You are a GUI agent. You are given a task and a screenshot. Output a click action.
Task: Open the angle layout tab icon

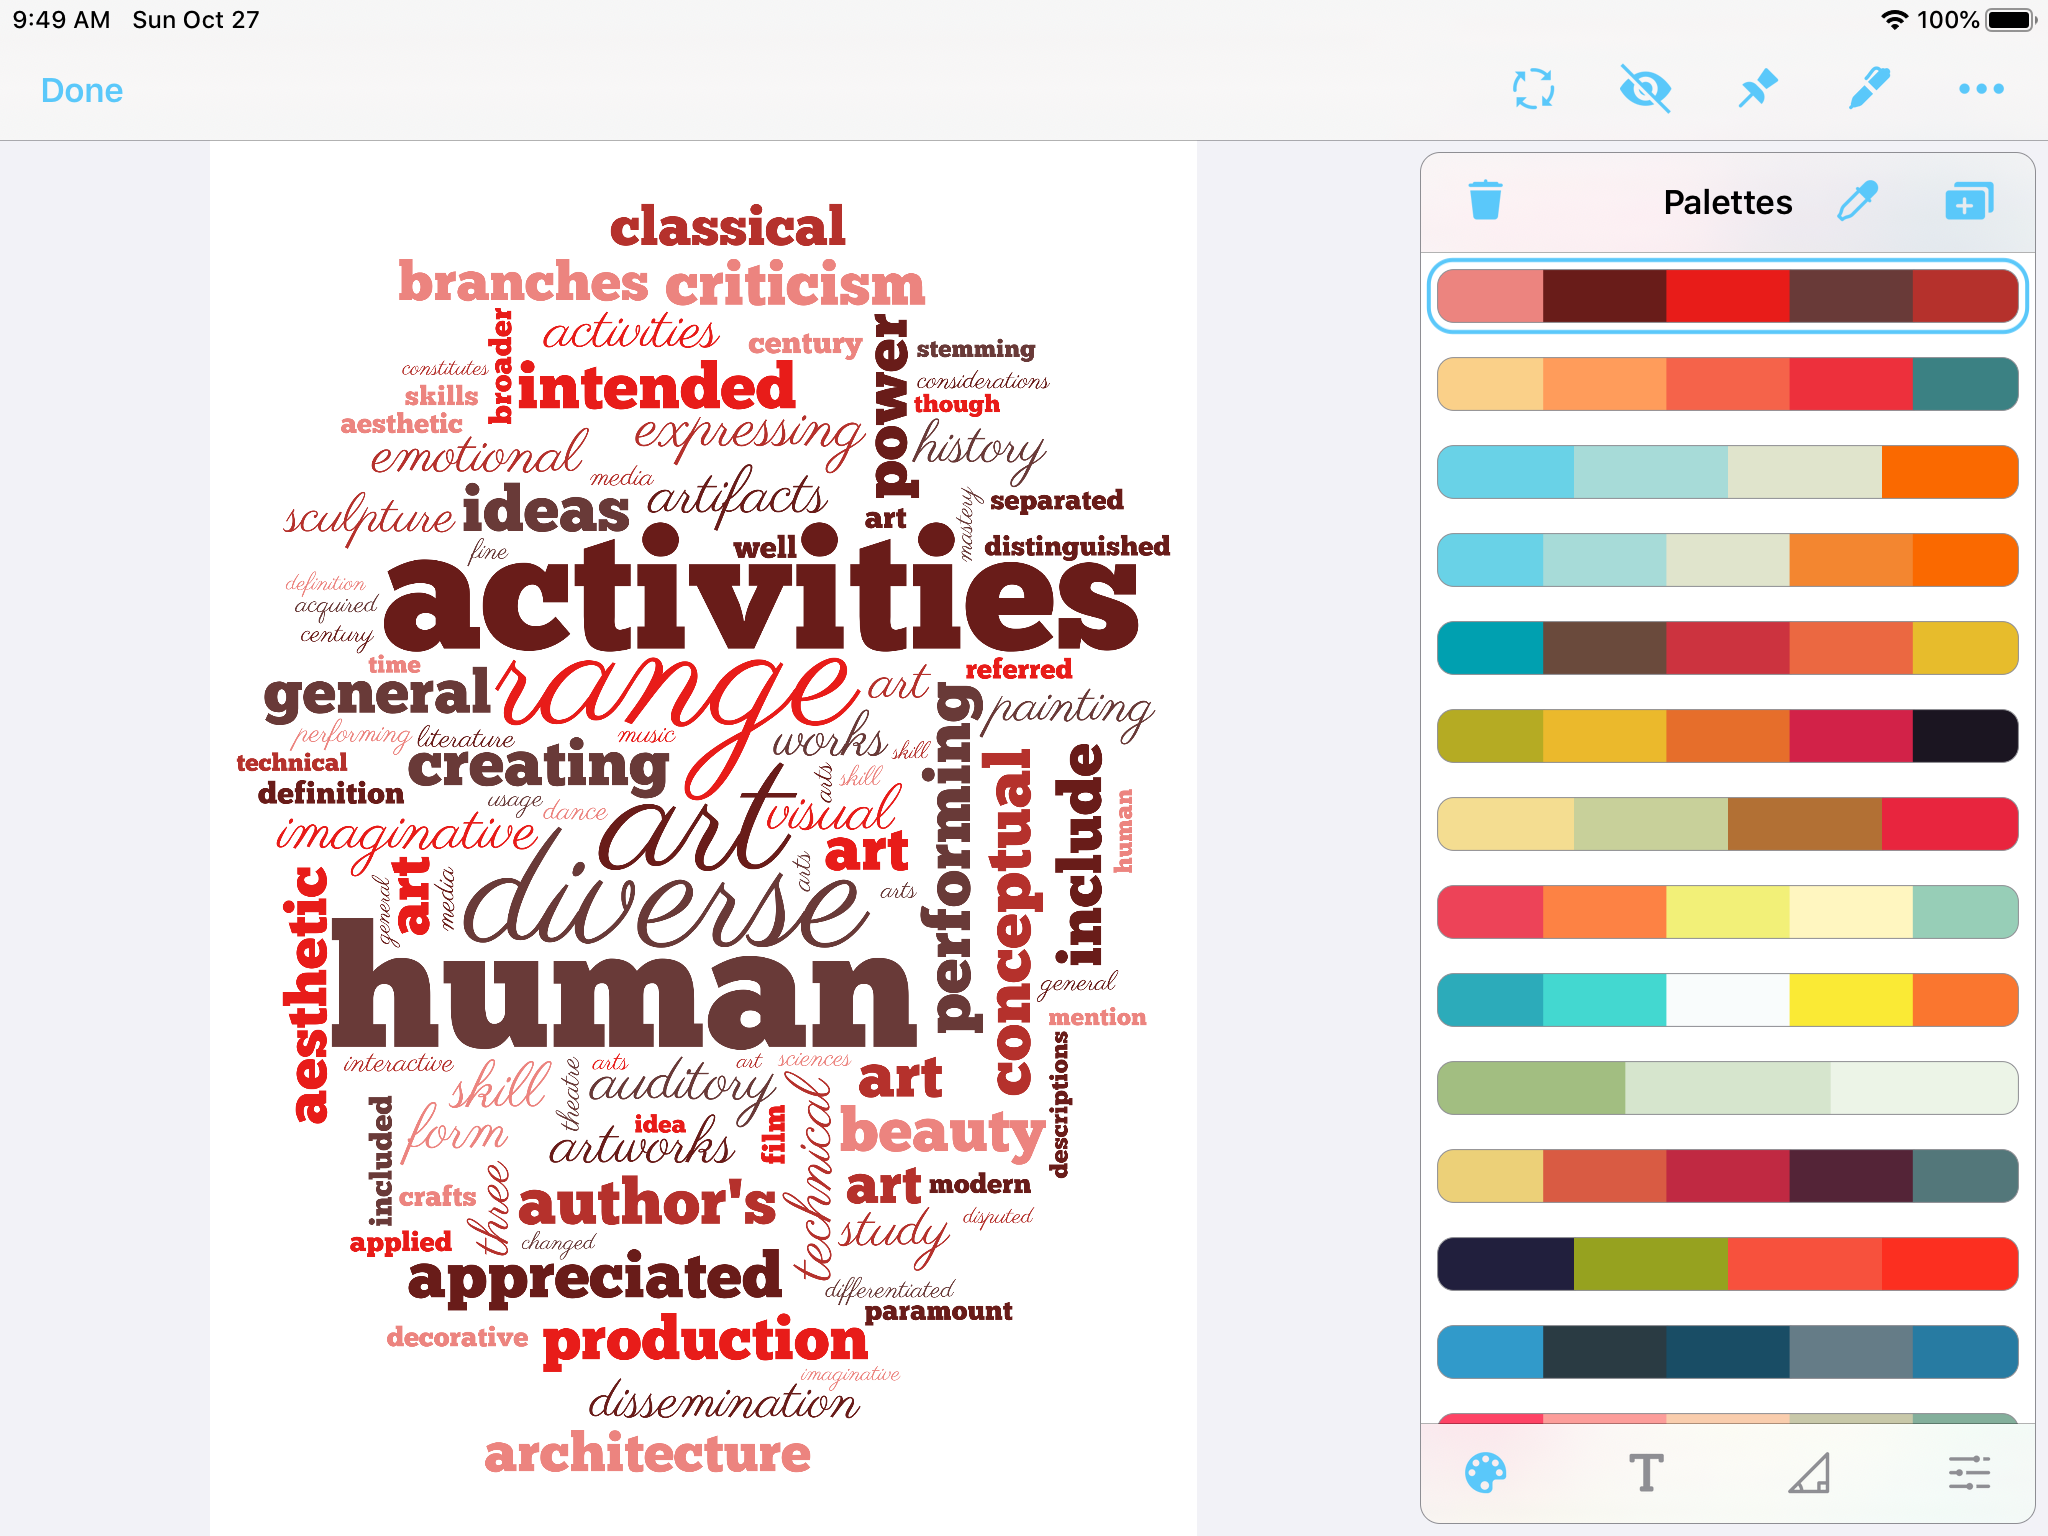pos(1808,1473)
